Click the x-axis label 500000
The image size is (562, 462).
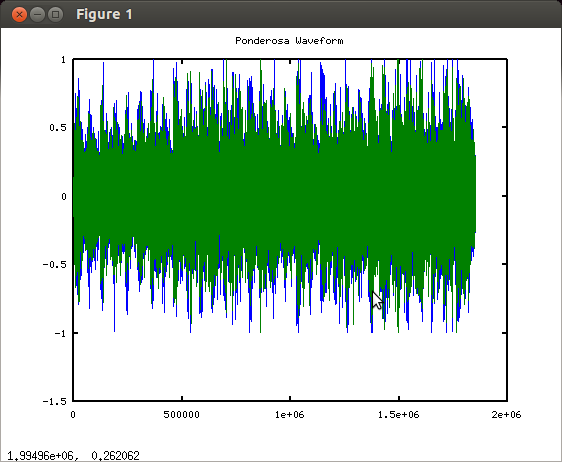(181, 415)
